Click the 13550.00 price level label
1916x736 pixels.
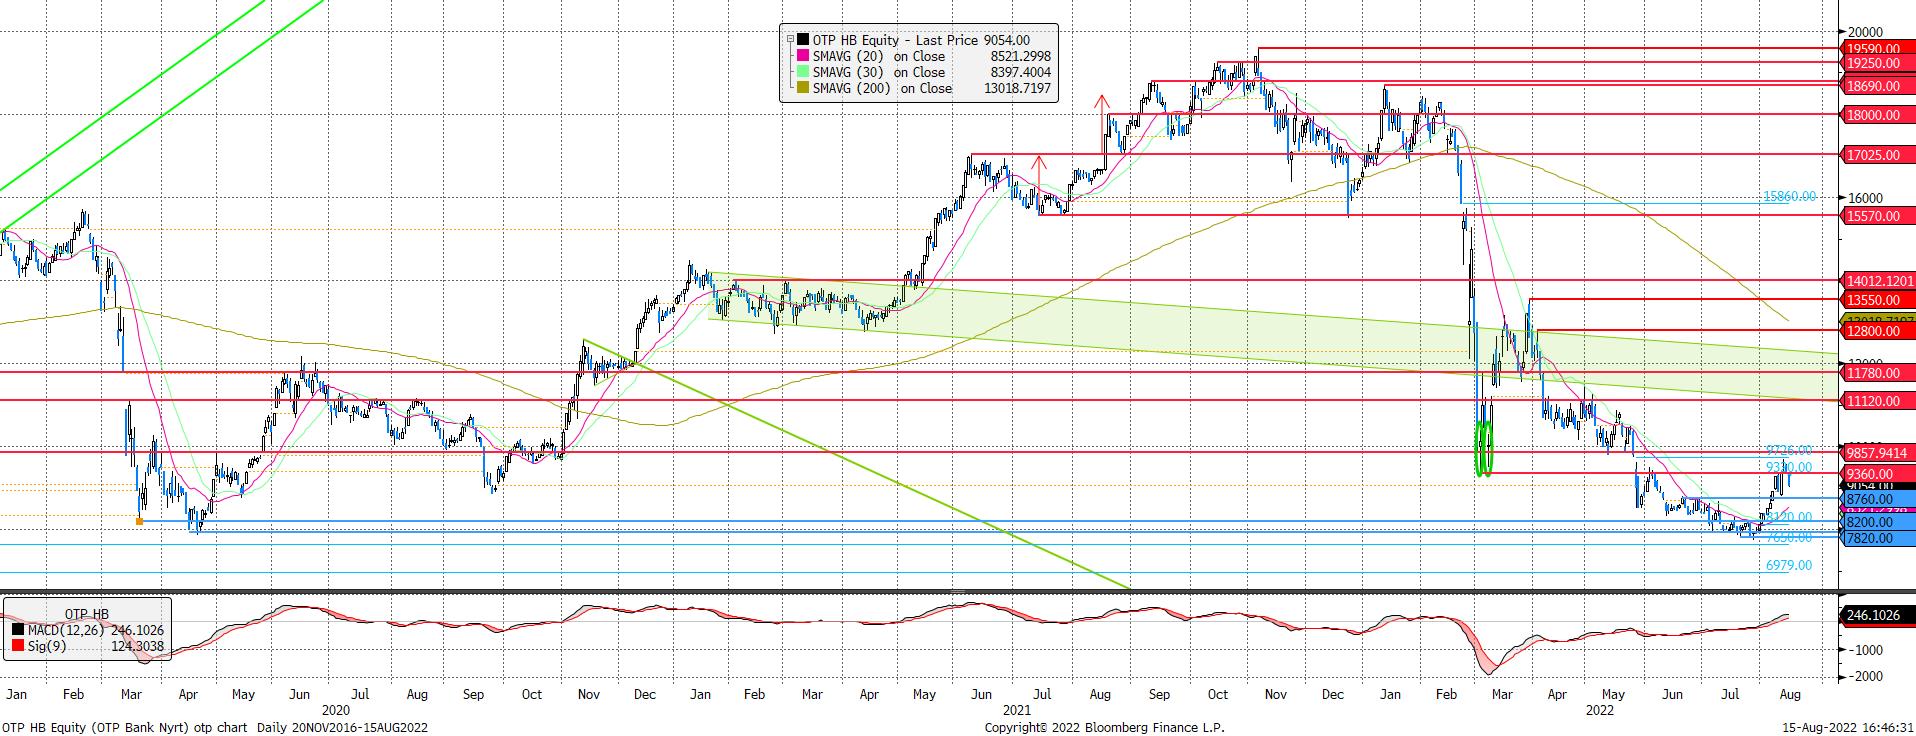click(1877, 300)
